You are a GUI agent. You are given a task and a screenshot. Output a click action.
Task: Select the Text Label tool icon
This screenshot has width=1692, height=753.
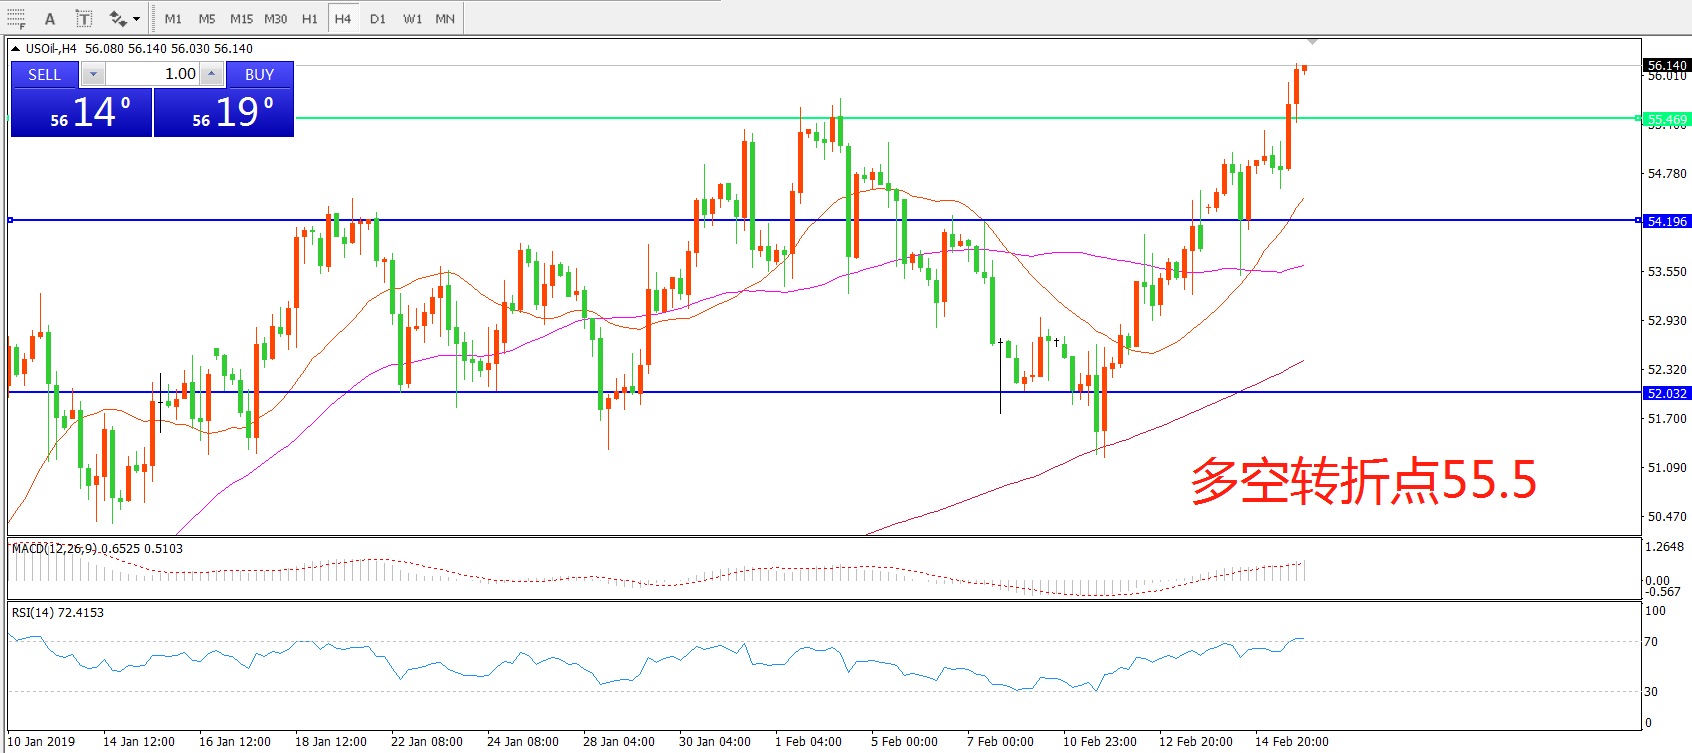click(x=84, y=18)
